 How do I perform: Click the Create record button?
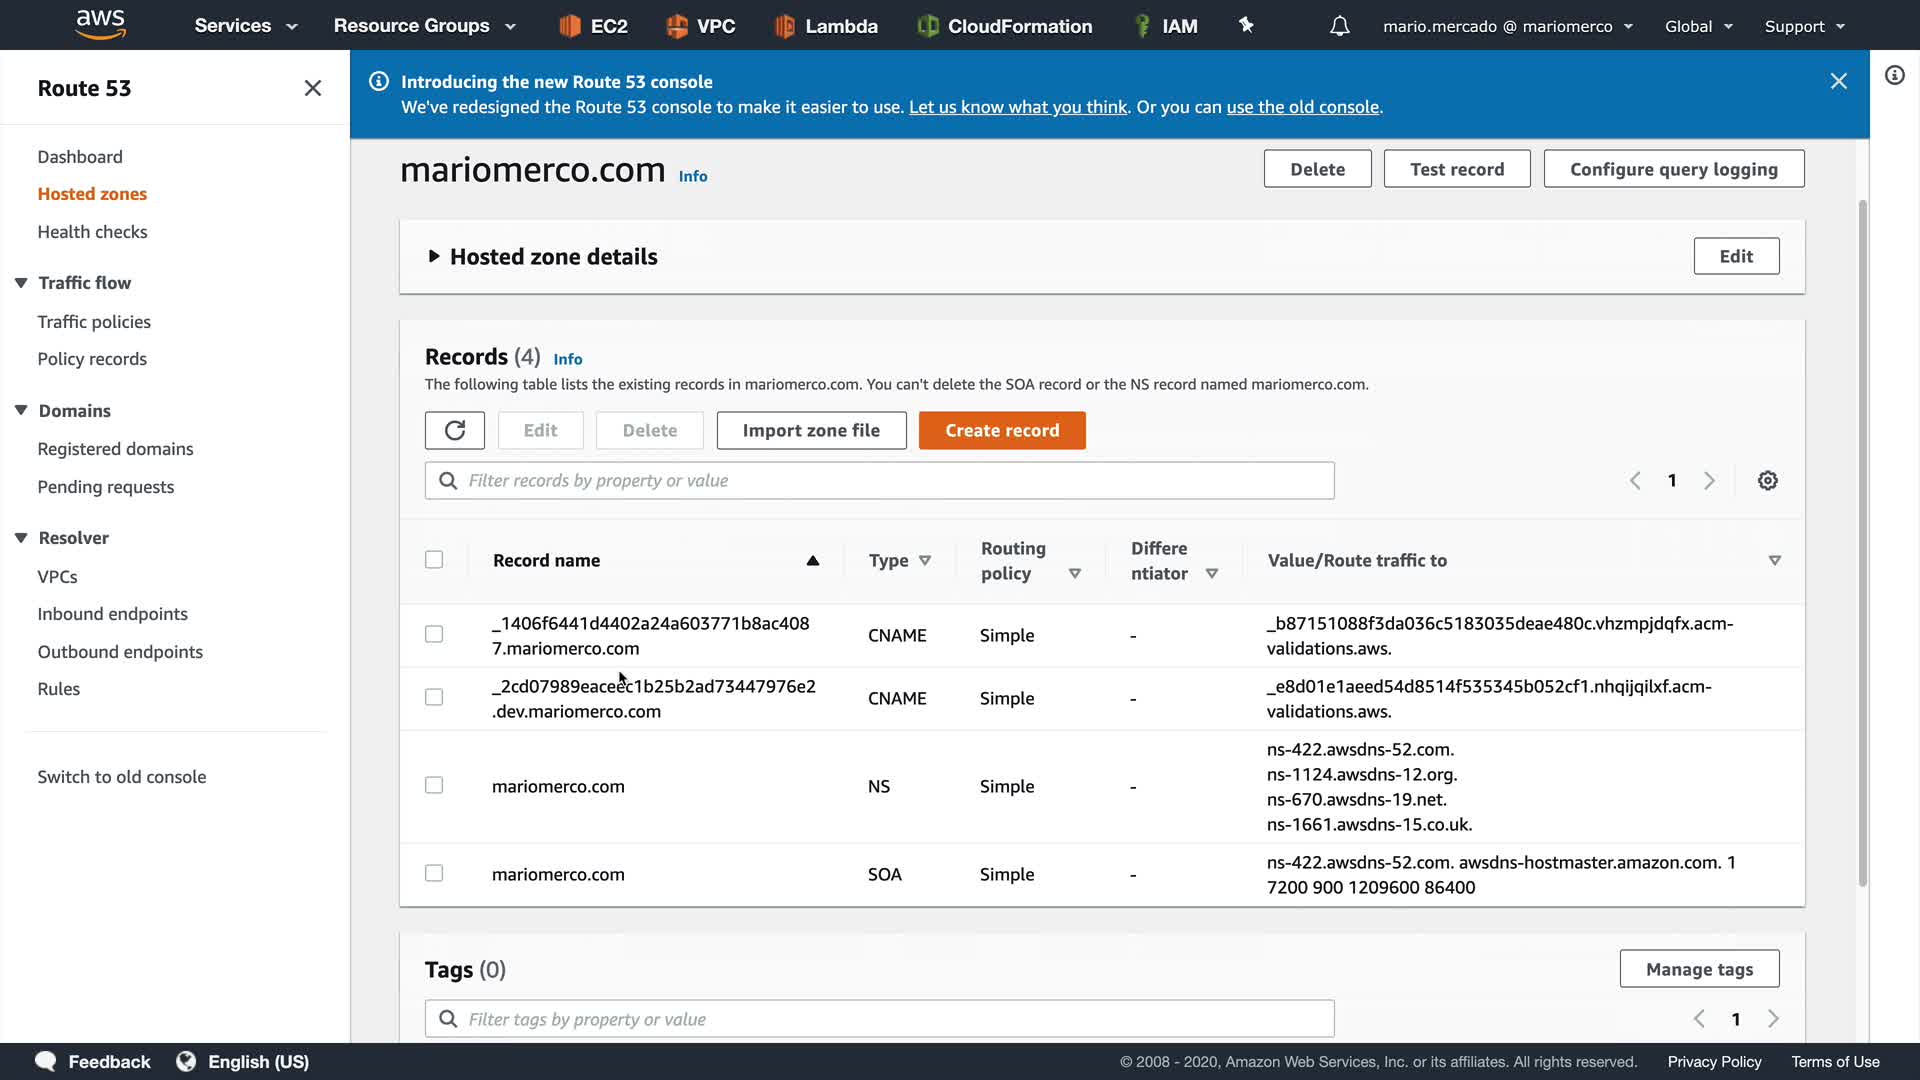click(x=1001, y=430)
